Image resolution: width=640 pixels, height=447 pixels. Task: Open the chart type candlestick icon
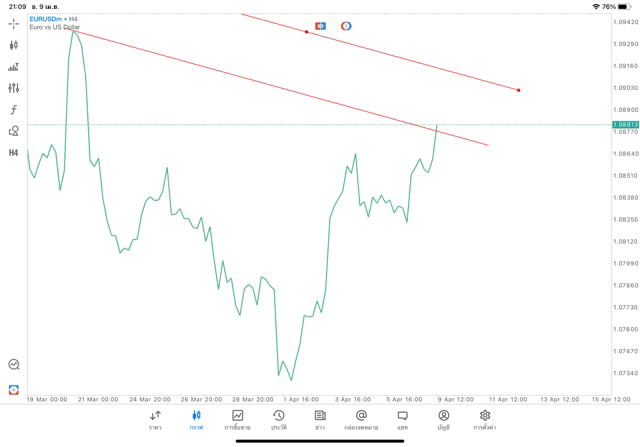click(x=14, y=45)
